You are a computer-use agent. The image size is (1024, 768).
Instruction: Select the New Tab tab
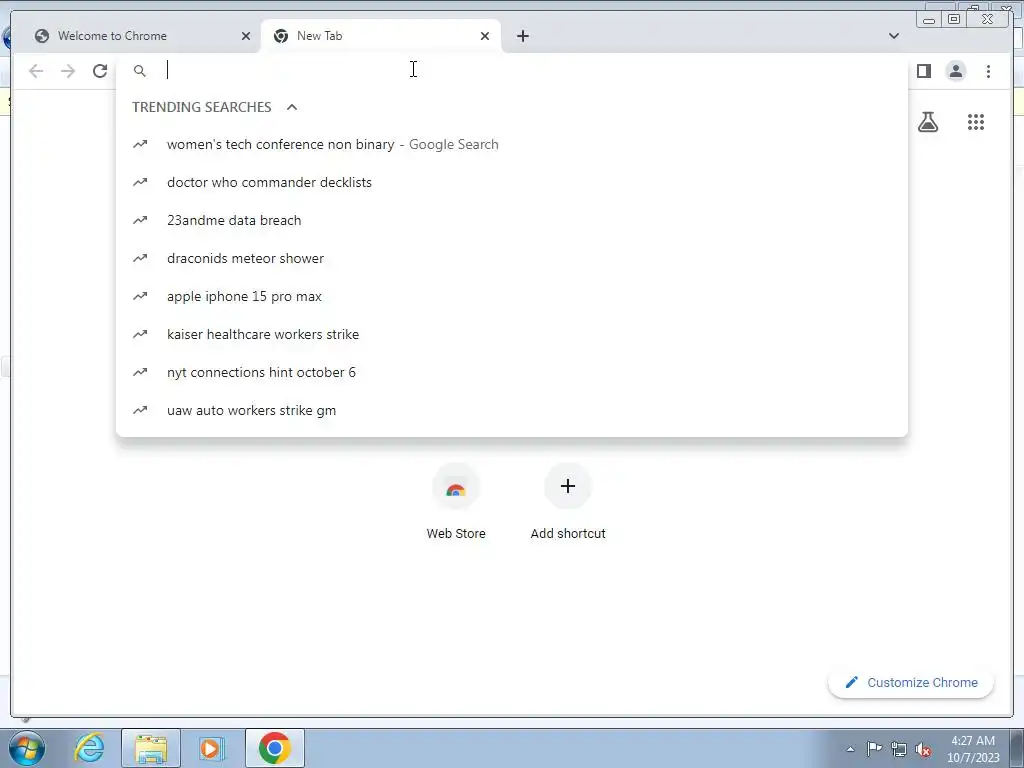pyautogui.click(x=381, y=36)
